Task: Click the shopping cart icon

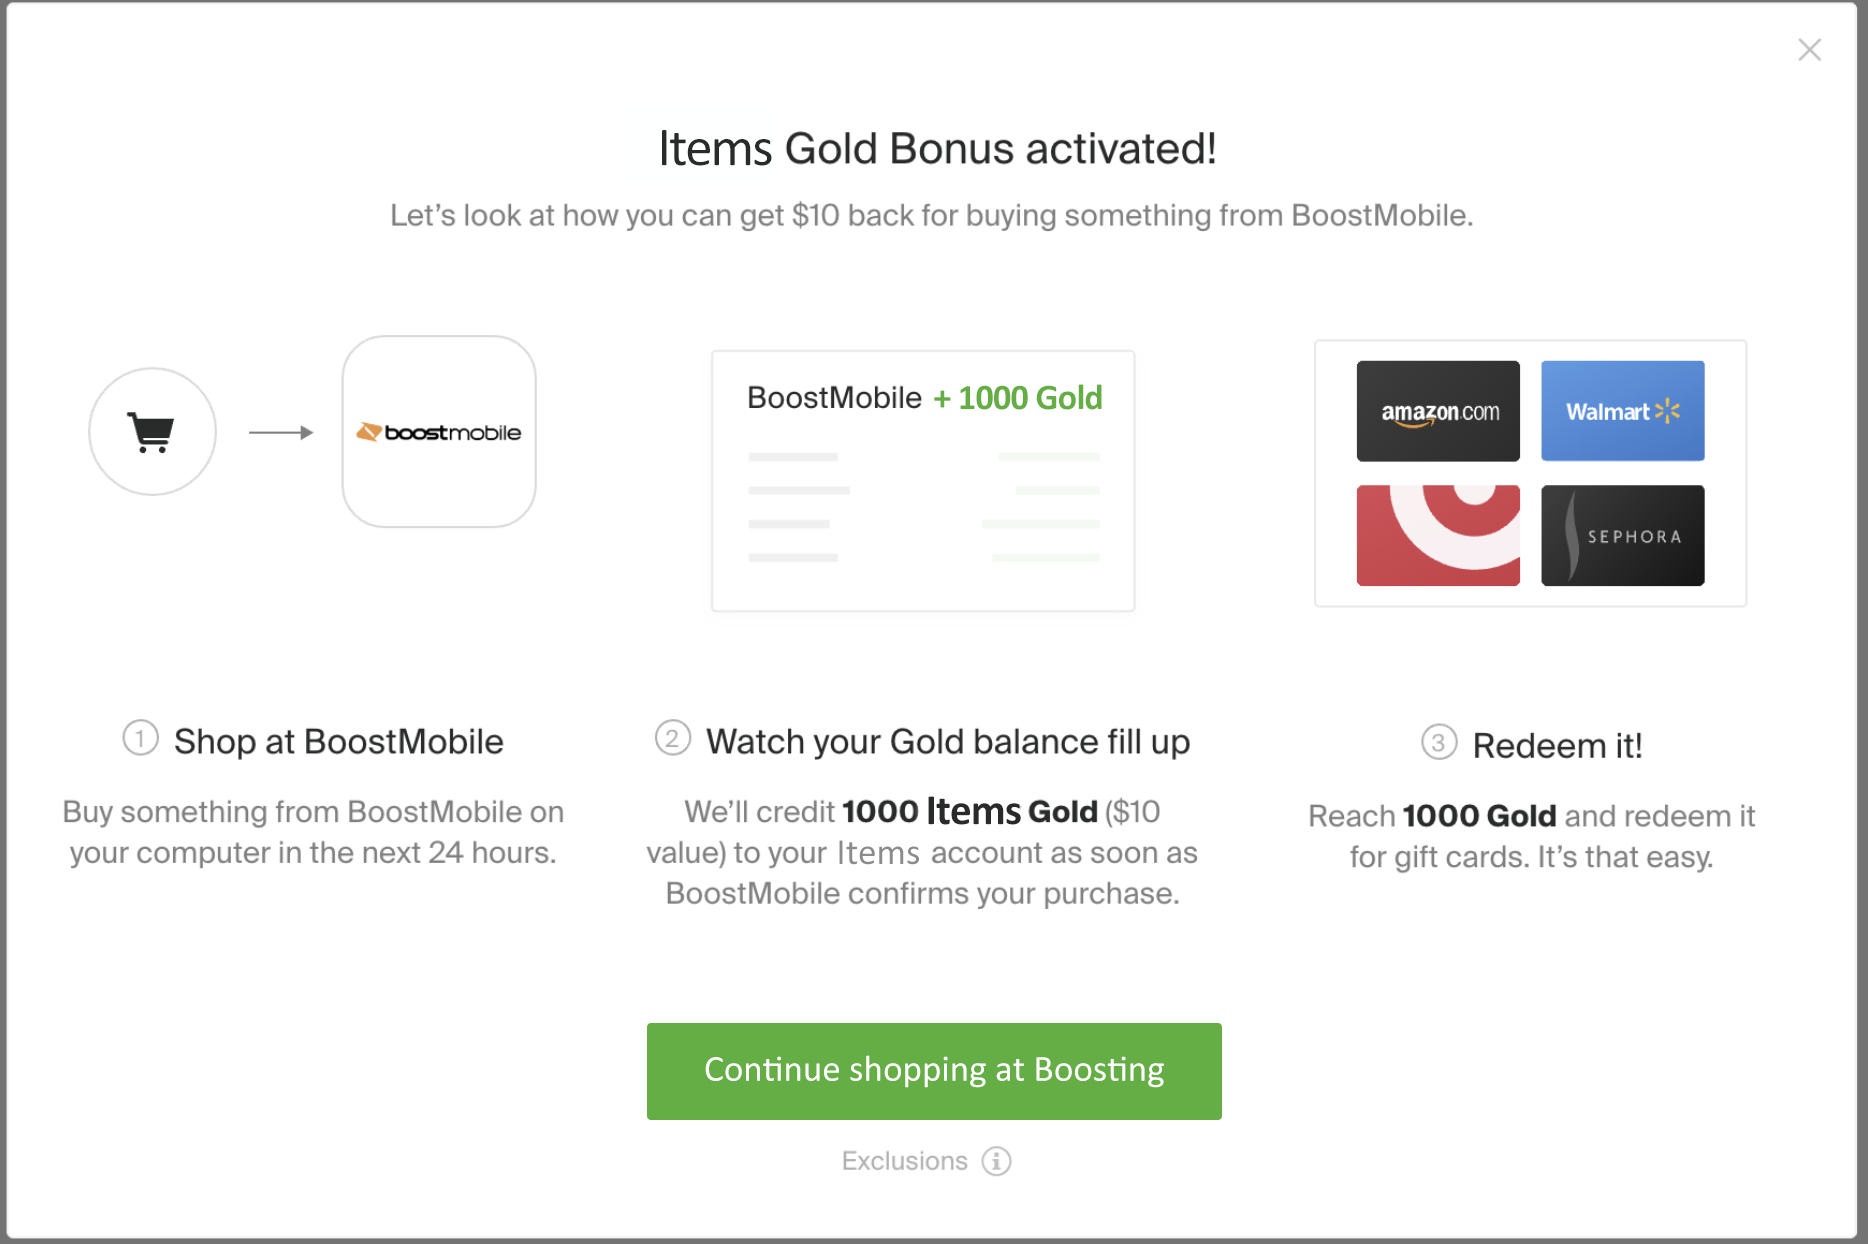Action: [152, 432]
